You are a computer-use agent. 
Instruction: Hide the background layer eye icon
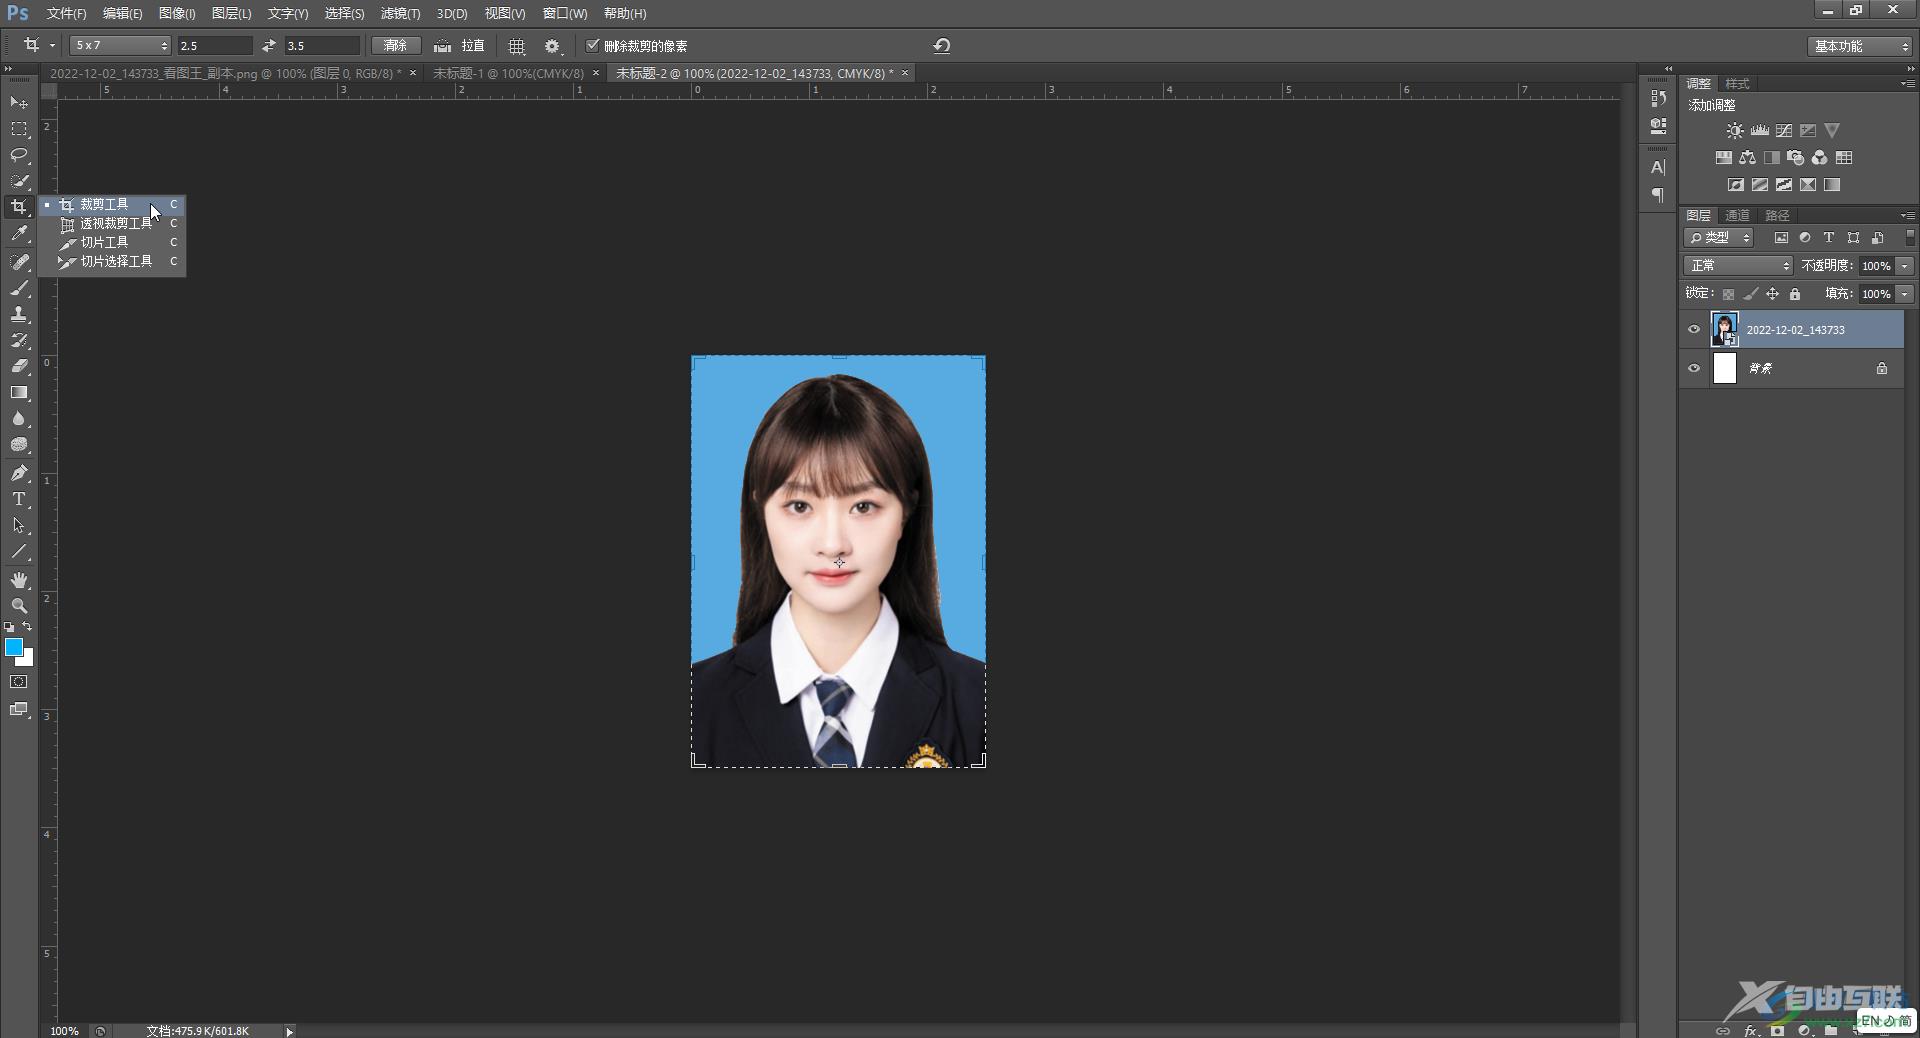1694,368
